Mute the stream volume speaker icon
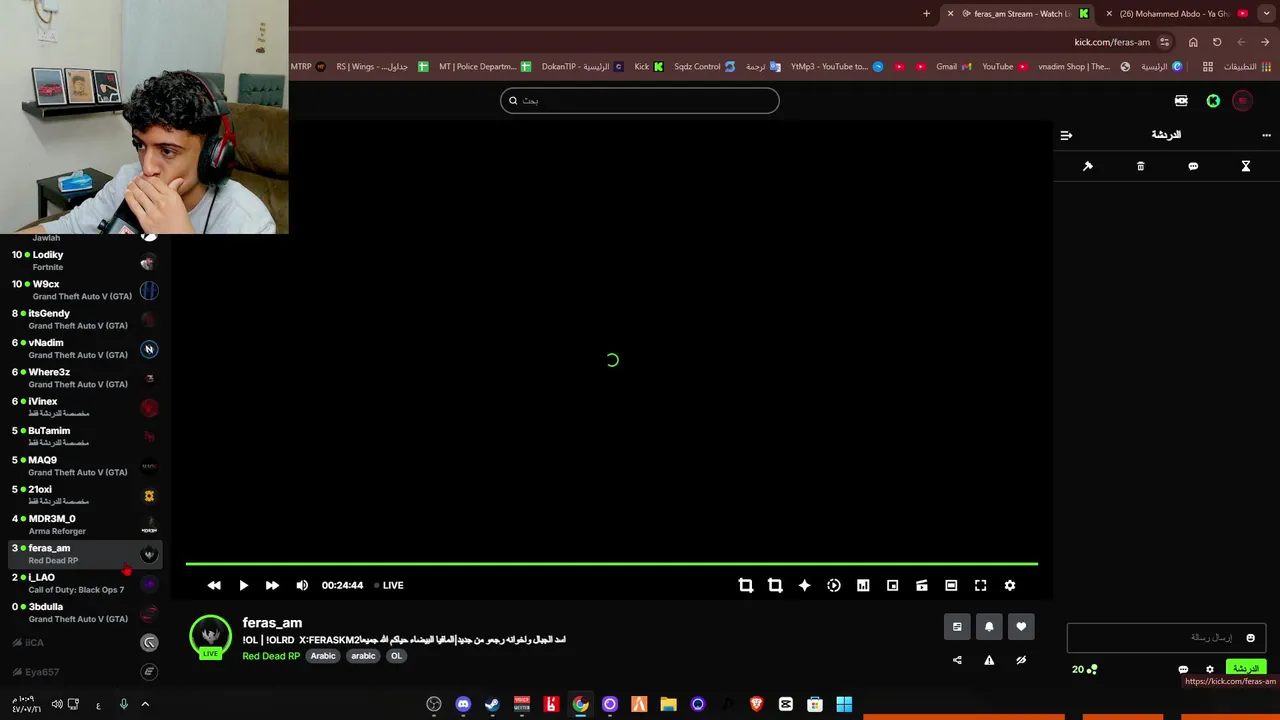This screenshot has height=720, width=1280. click(x=302, y=585)
